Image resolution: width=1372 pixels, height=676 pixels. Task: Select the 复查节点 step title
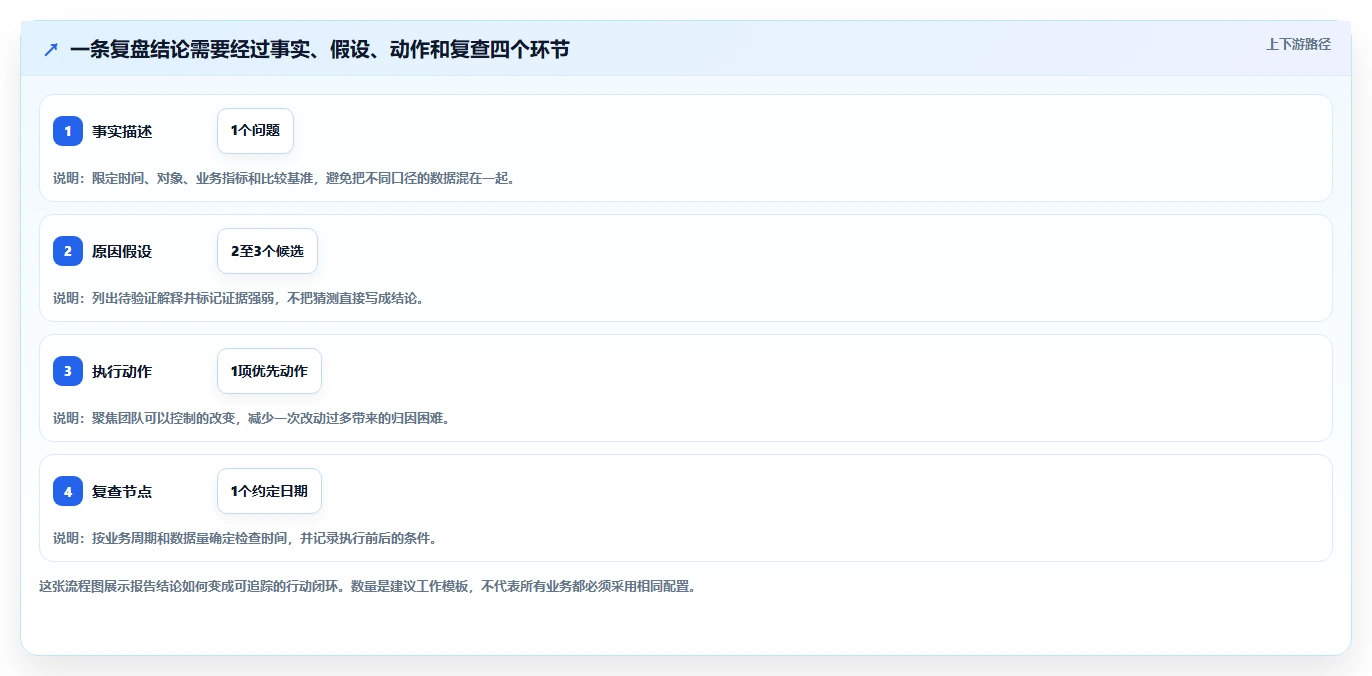122,491
